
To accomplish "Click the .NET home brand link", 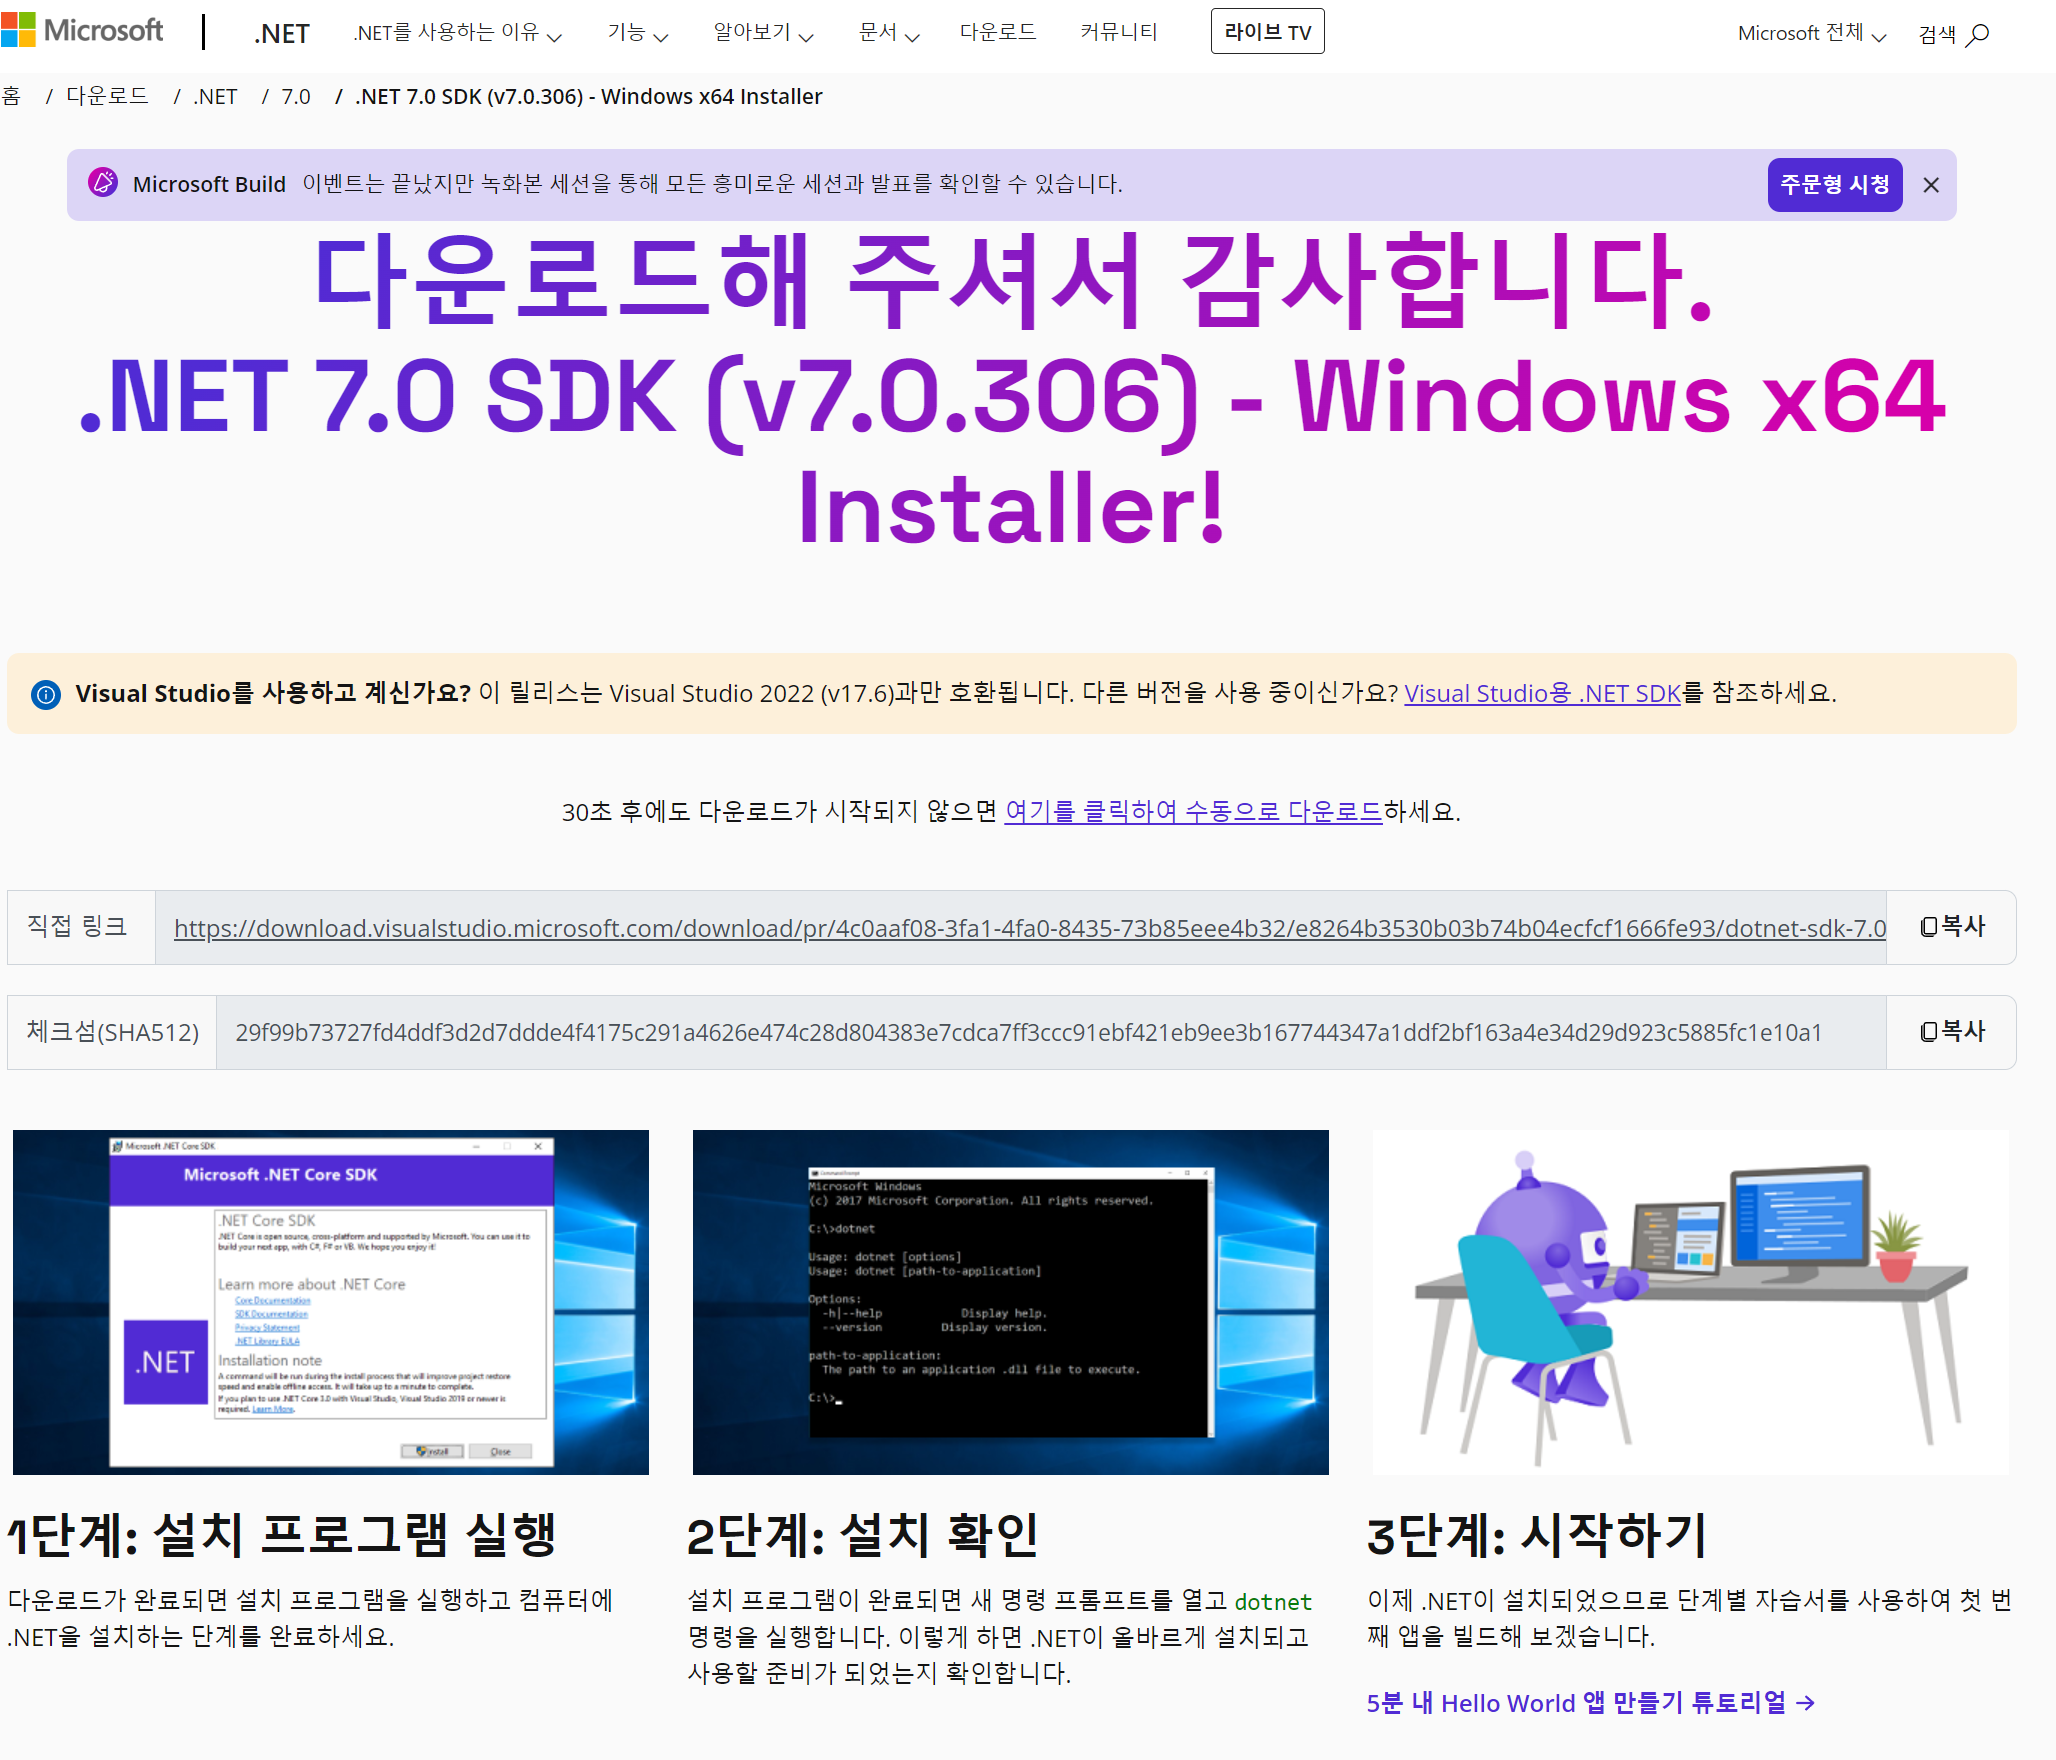I will [281, 34].
